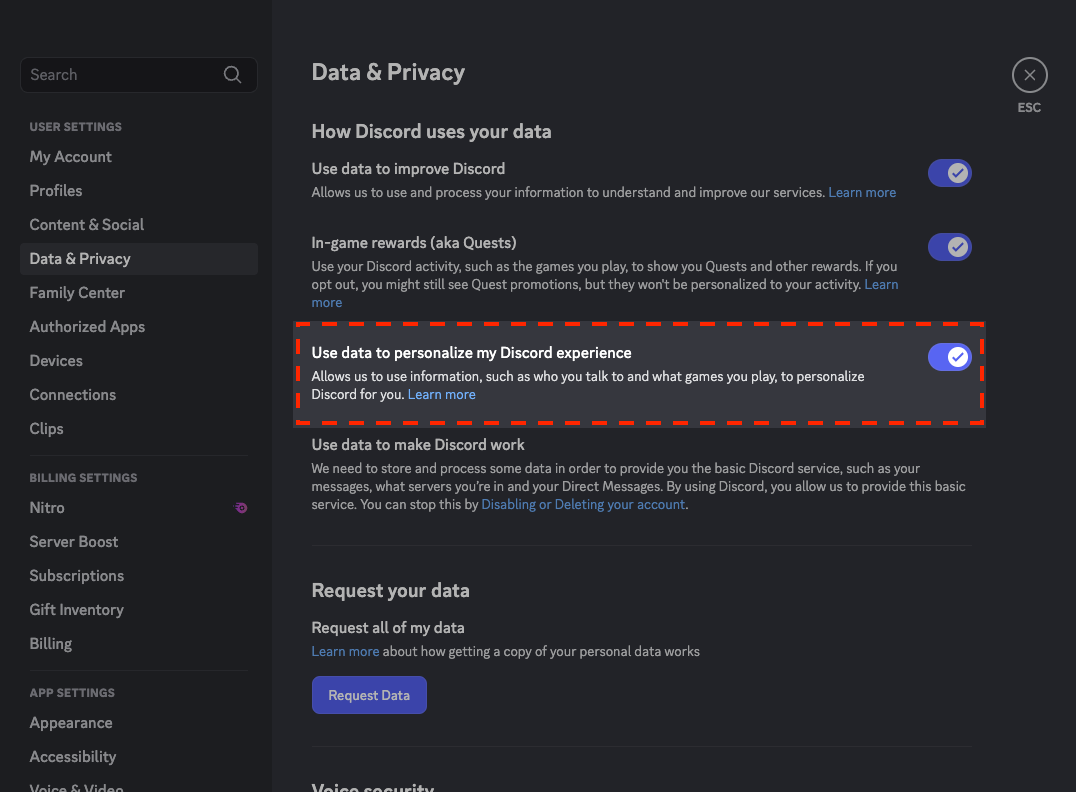Disable In-game rewards Quests toggle
Screen dimensions: 1076x792
949,247
